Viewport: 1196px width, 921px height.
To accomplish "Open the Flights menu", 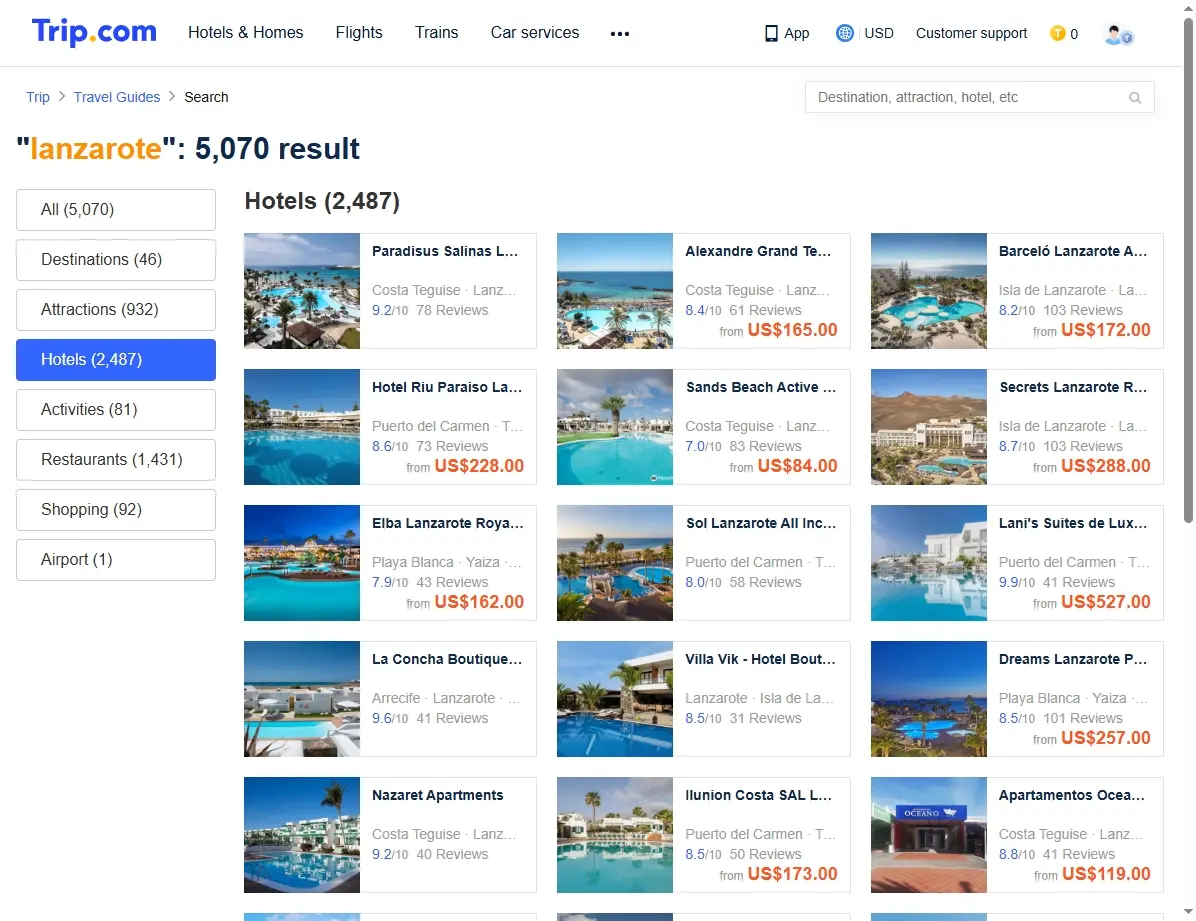I will click(359, 33).
